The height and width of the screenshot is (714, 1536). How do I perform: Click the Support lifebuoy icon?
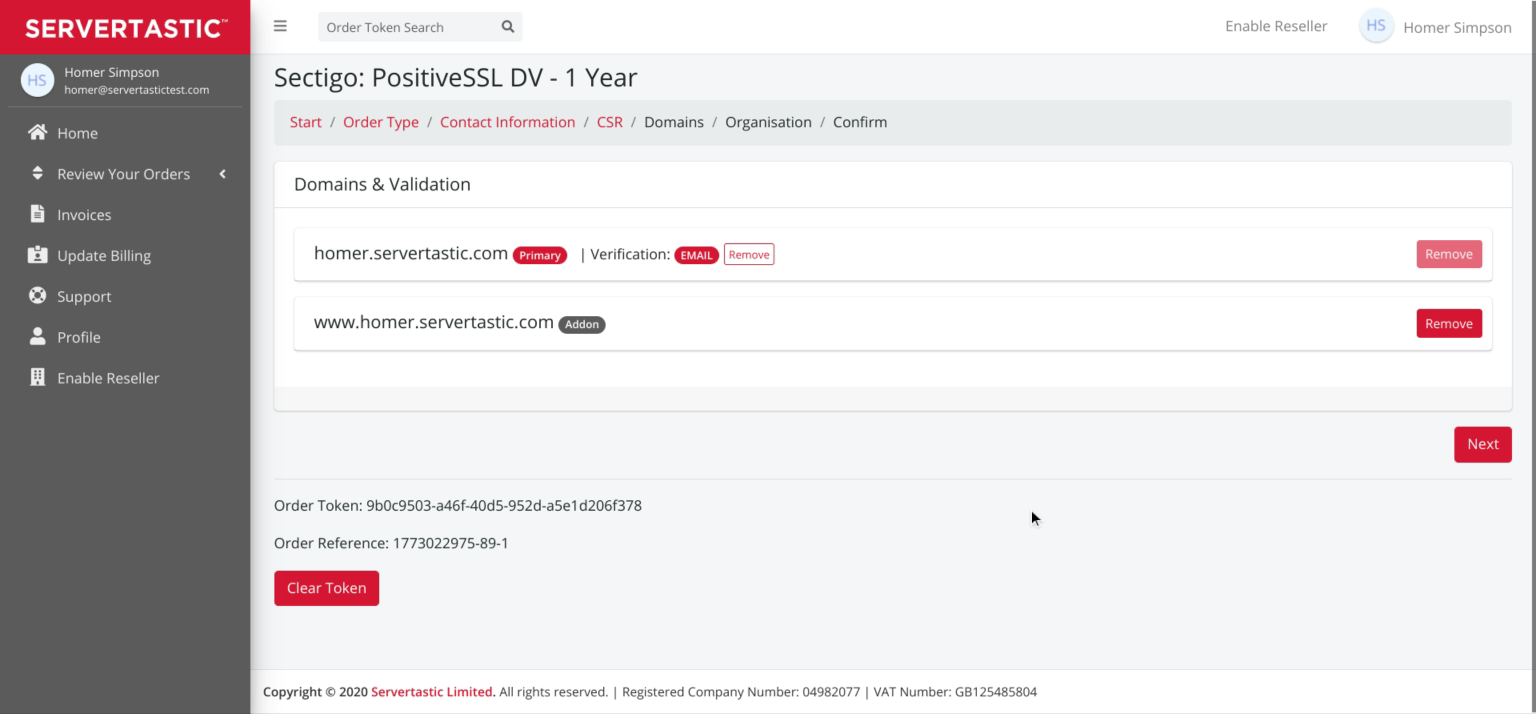(x=38, y=296)
